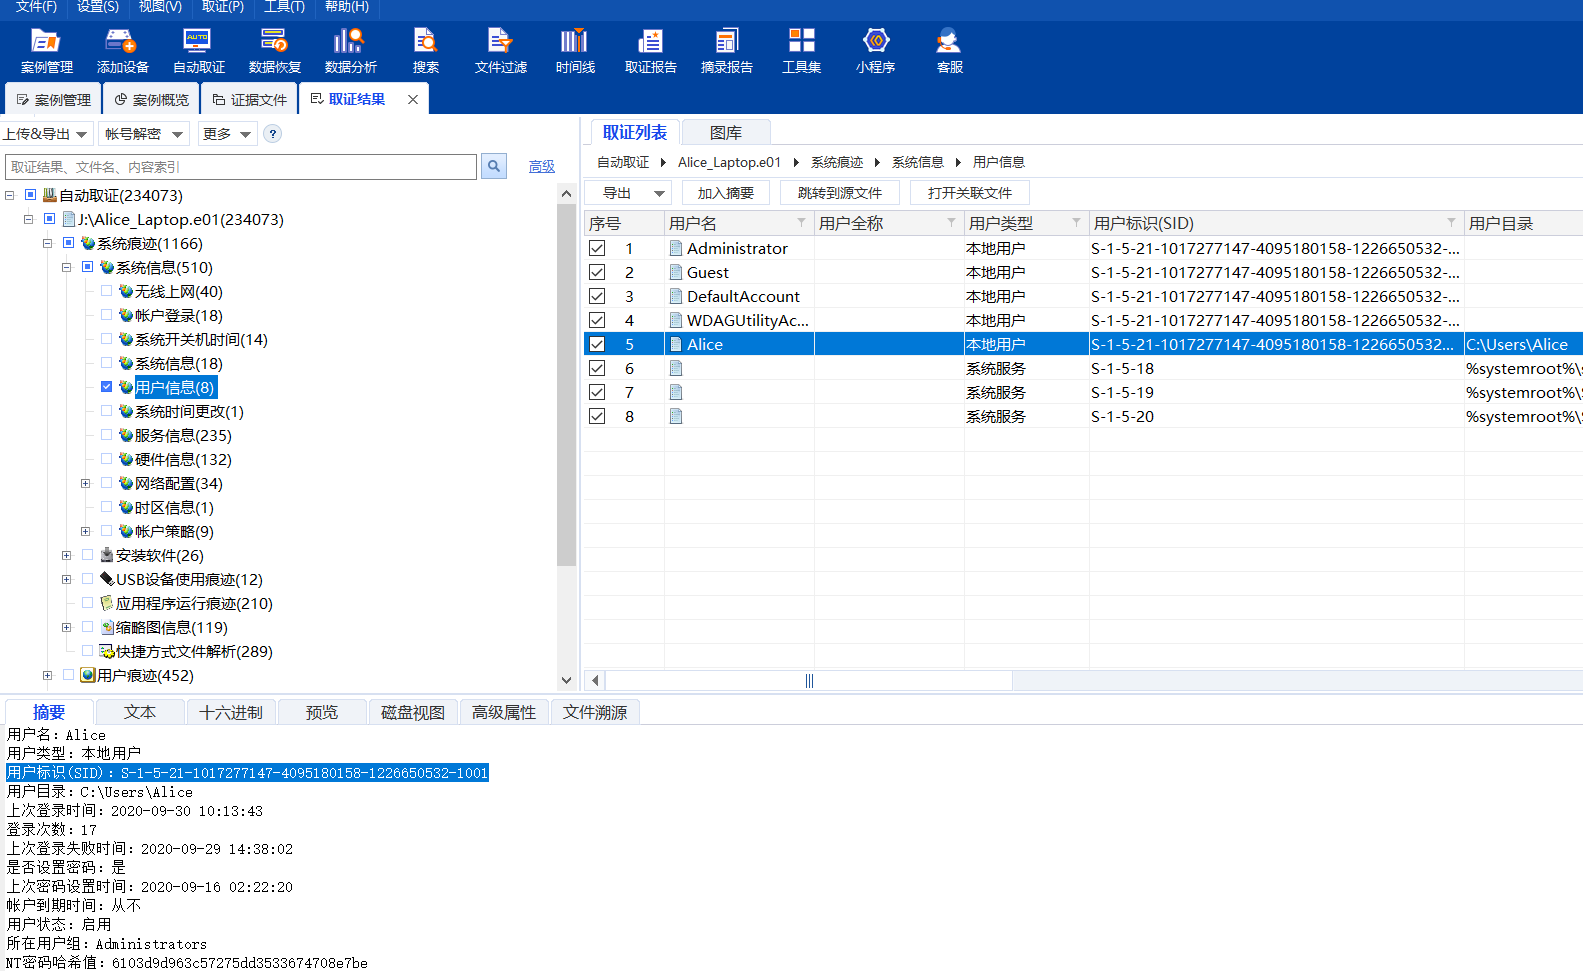
Task: Switch to the 证据文件 tab
Action: tap(249, 100)
